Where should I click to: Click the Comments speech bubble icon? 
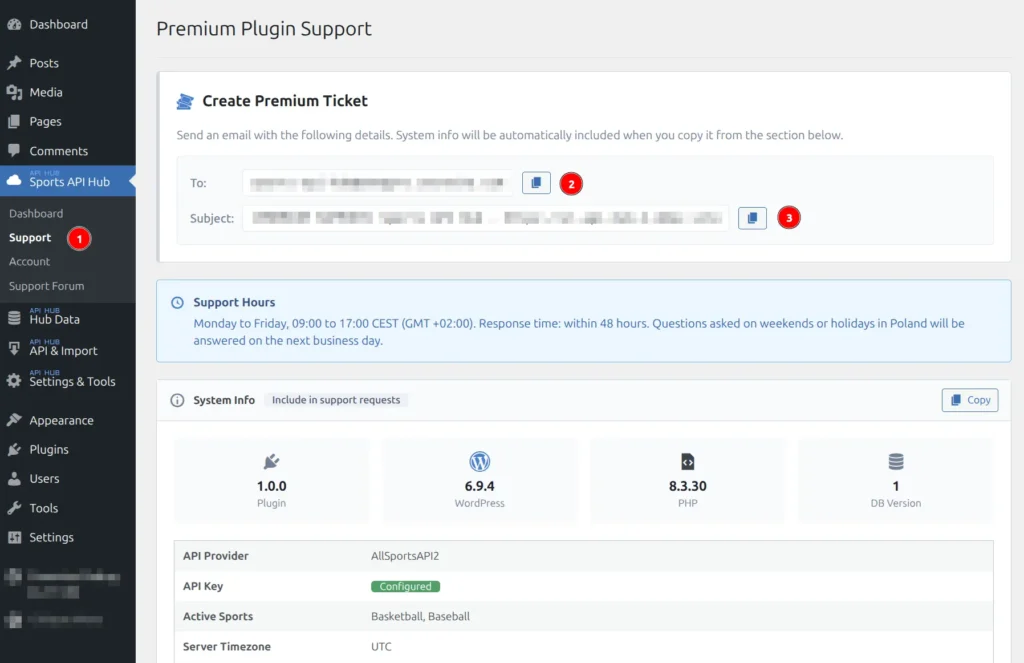14,150
